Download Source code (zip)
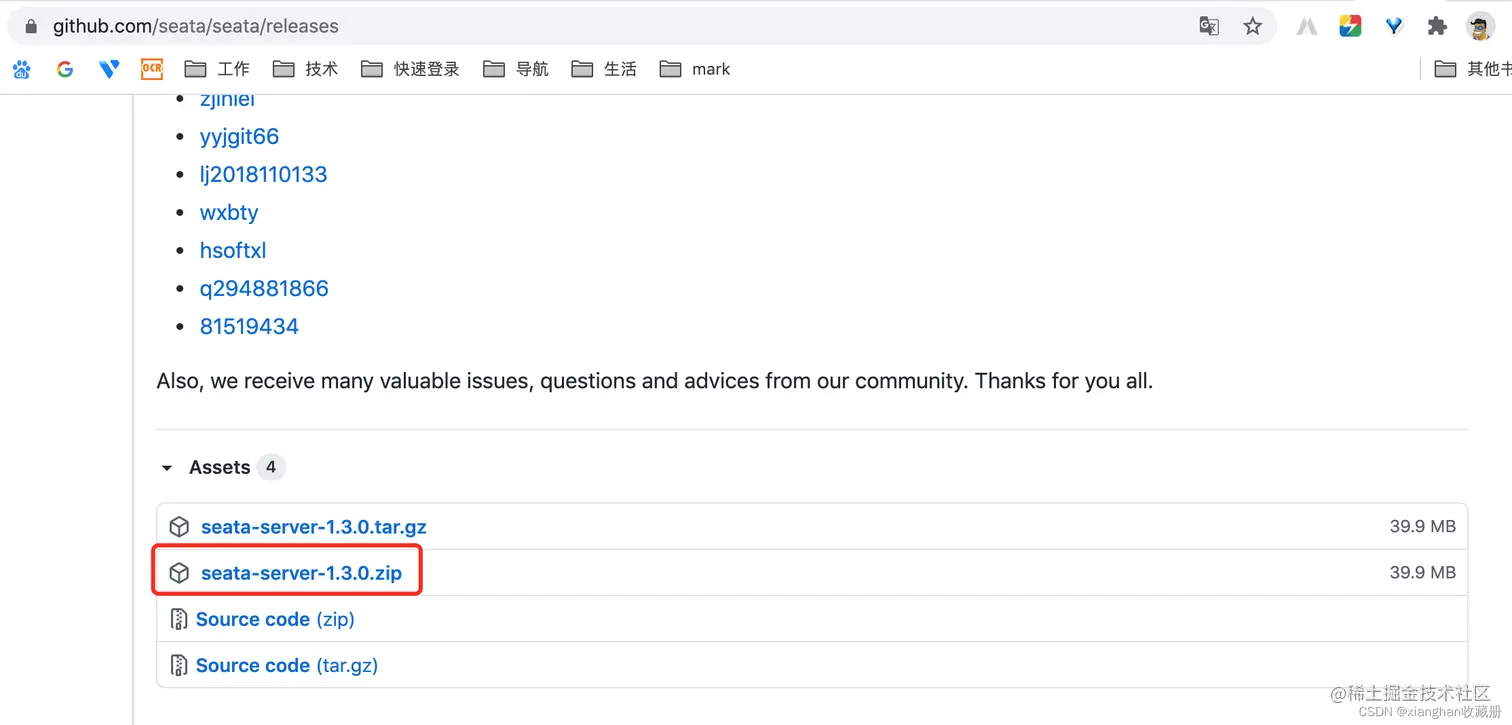The height and width of the screenshot is (725, 1512). pyautogui.click(x=275, y=619)
